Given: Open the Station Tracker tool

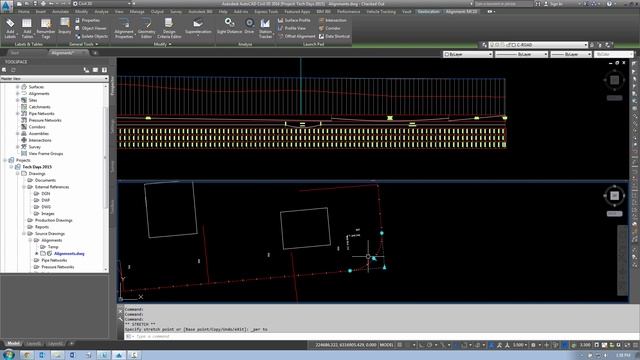Looking at the screenshot, I should pyautogui.click(x=265, y=28).
